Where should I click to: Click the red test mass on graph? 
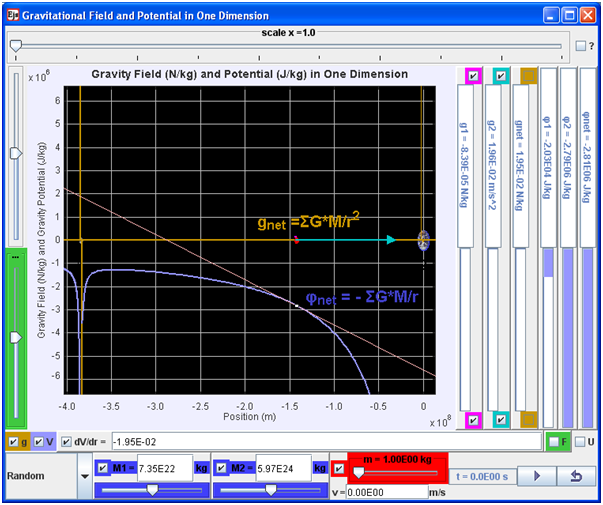(x=296, y=240)
